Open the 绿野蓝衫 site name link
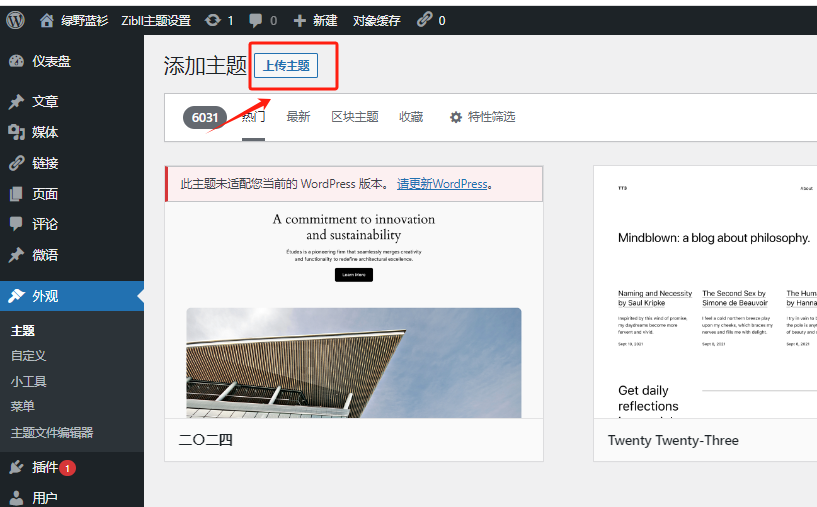Image resolution: width=817 pixels, height=507 pixels. tap(84, 20)
